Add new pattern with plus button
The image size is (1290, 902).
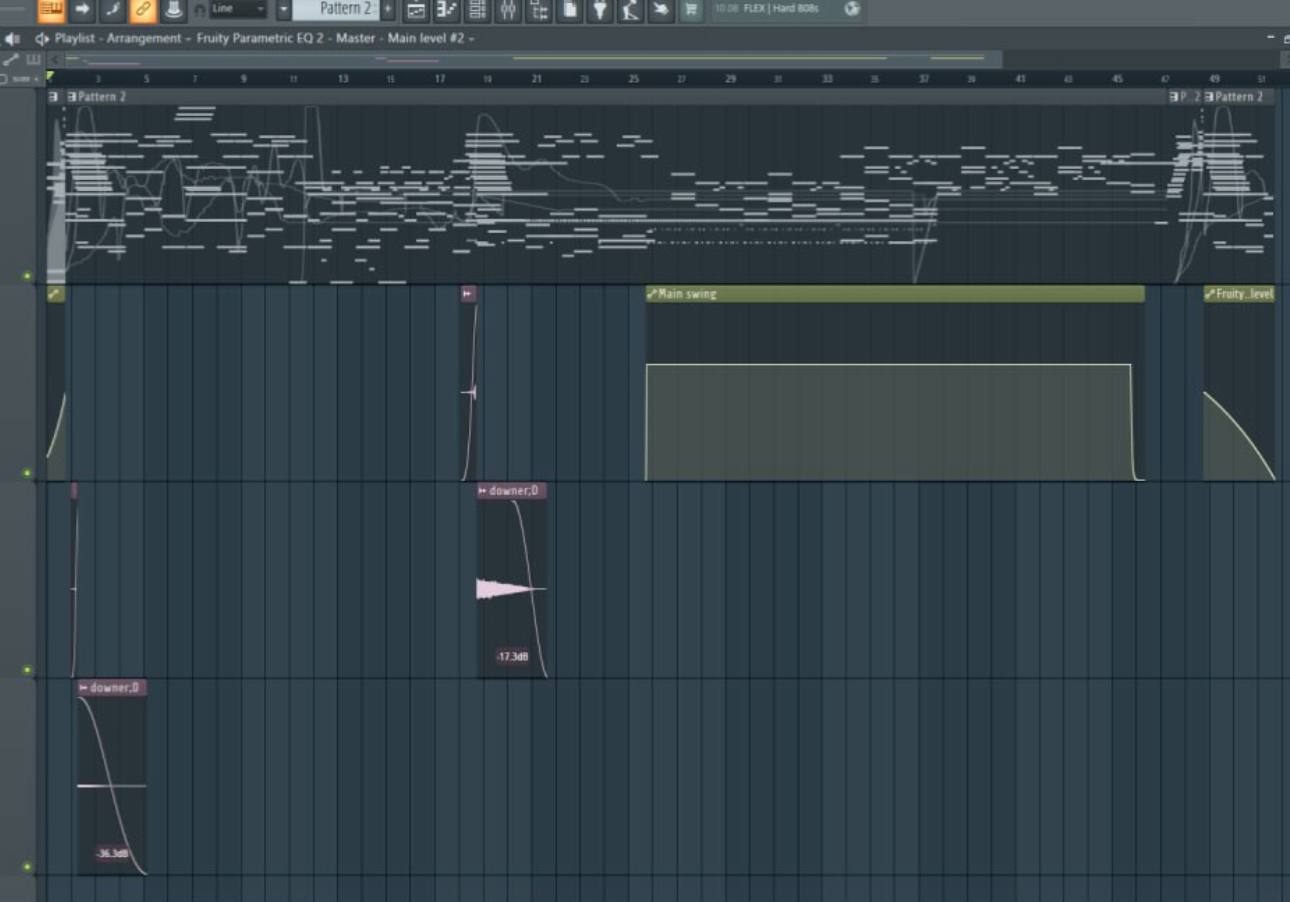coord(388,10)
